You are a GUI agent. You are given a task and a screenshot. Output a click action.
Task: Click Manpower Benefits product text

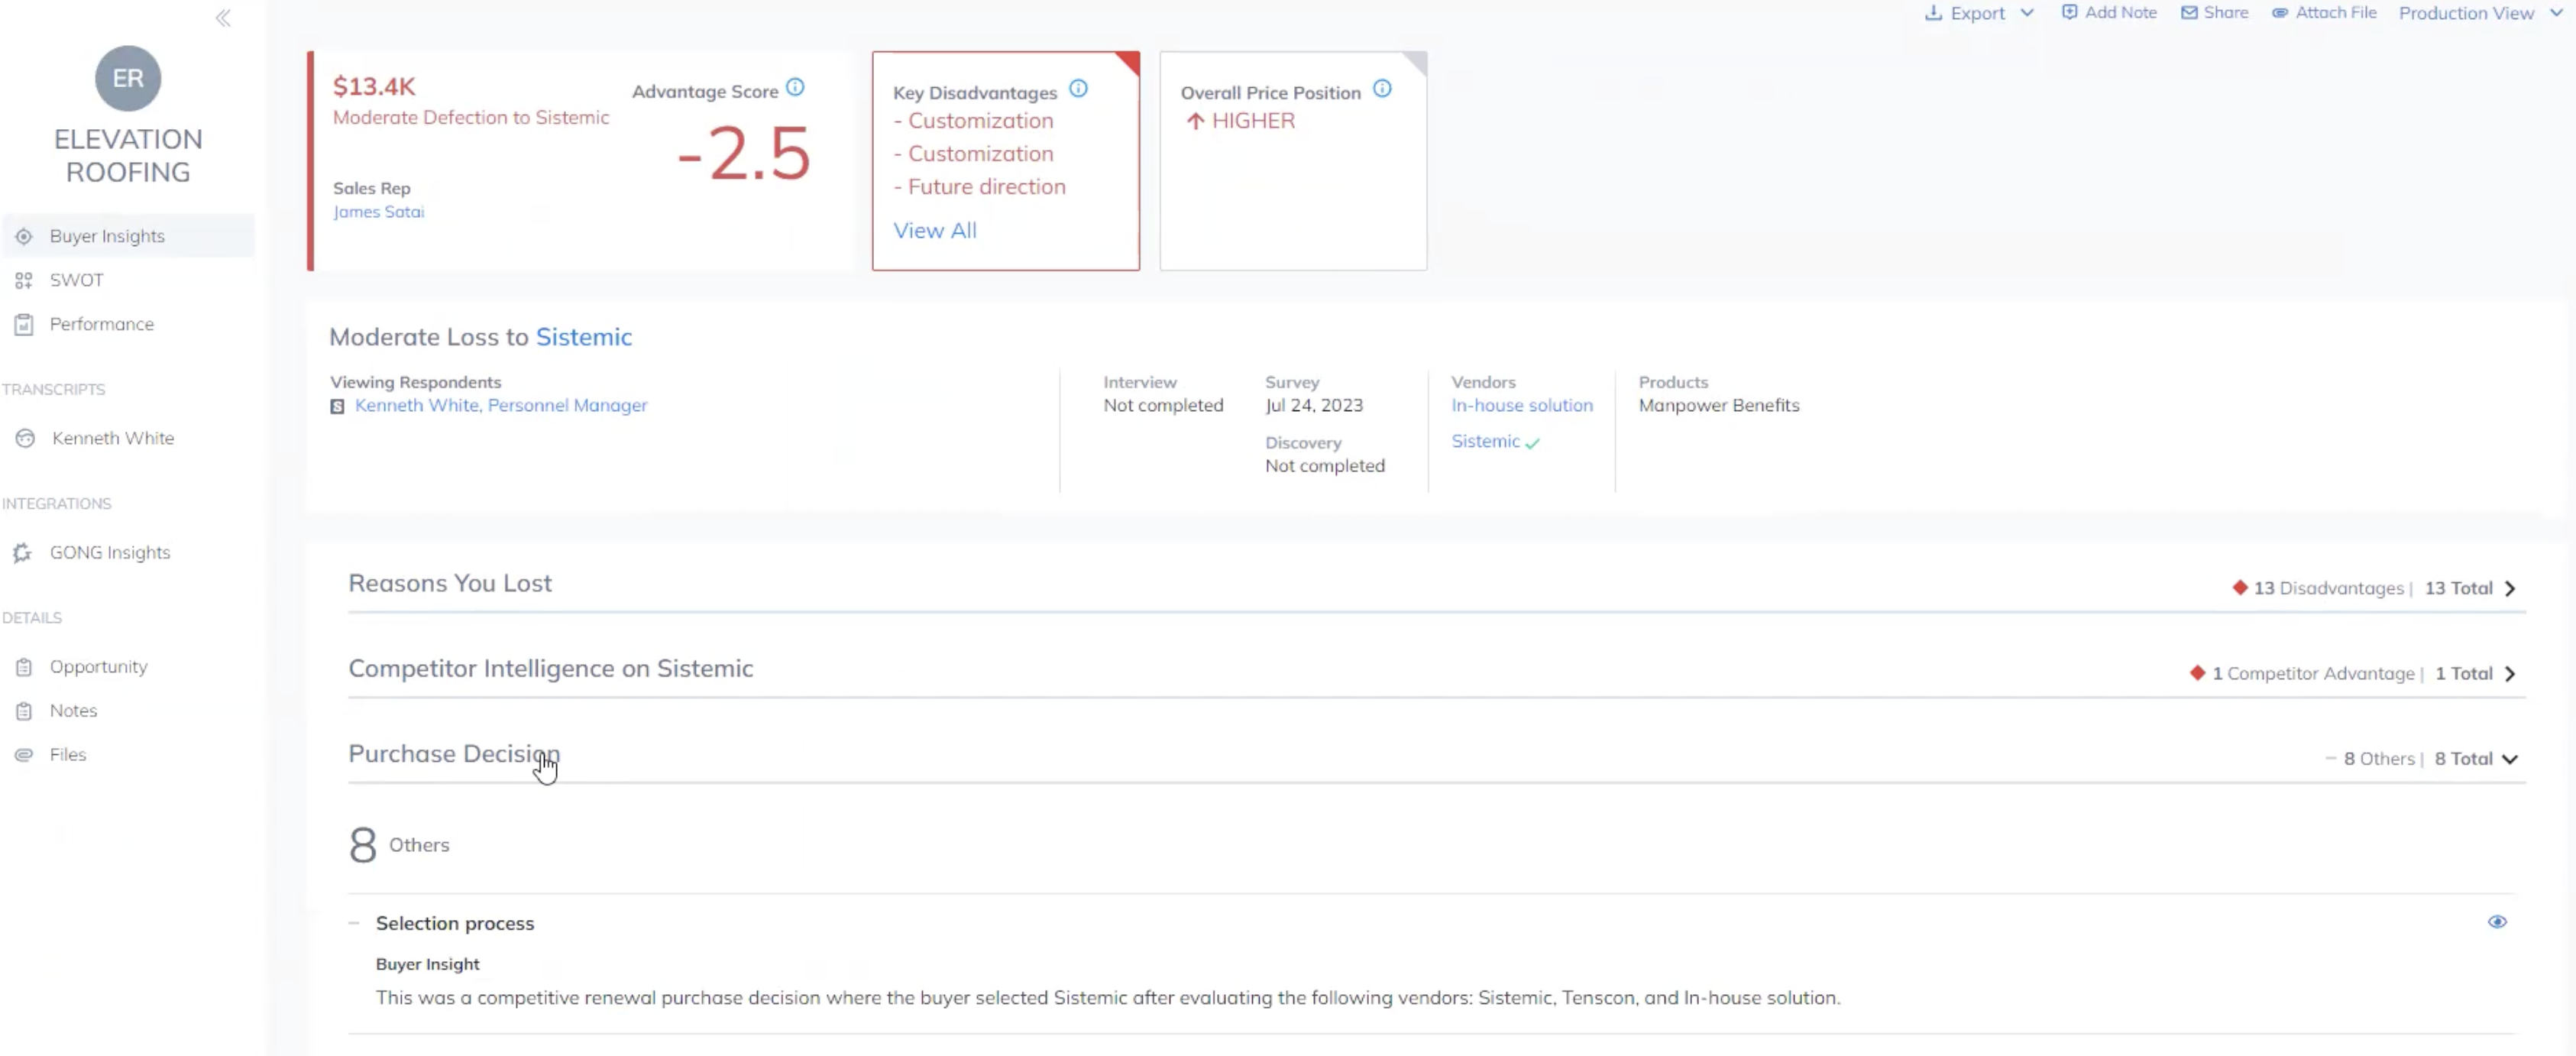tap(1718, 405)
